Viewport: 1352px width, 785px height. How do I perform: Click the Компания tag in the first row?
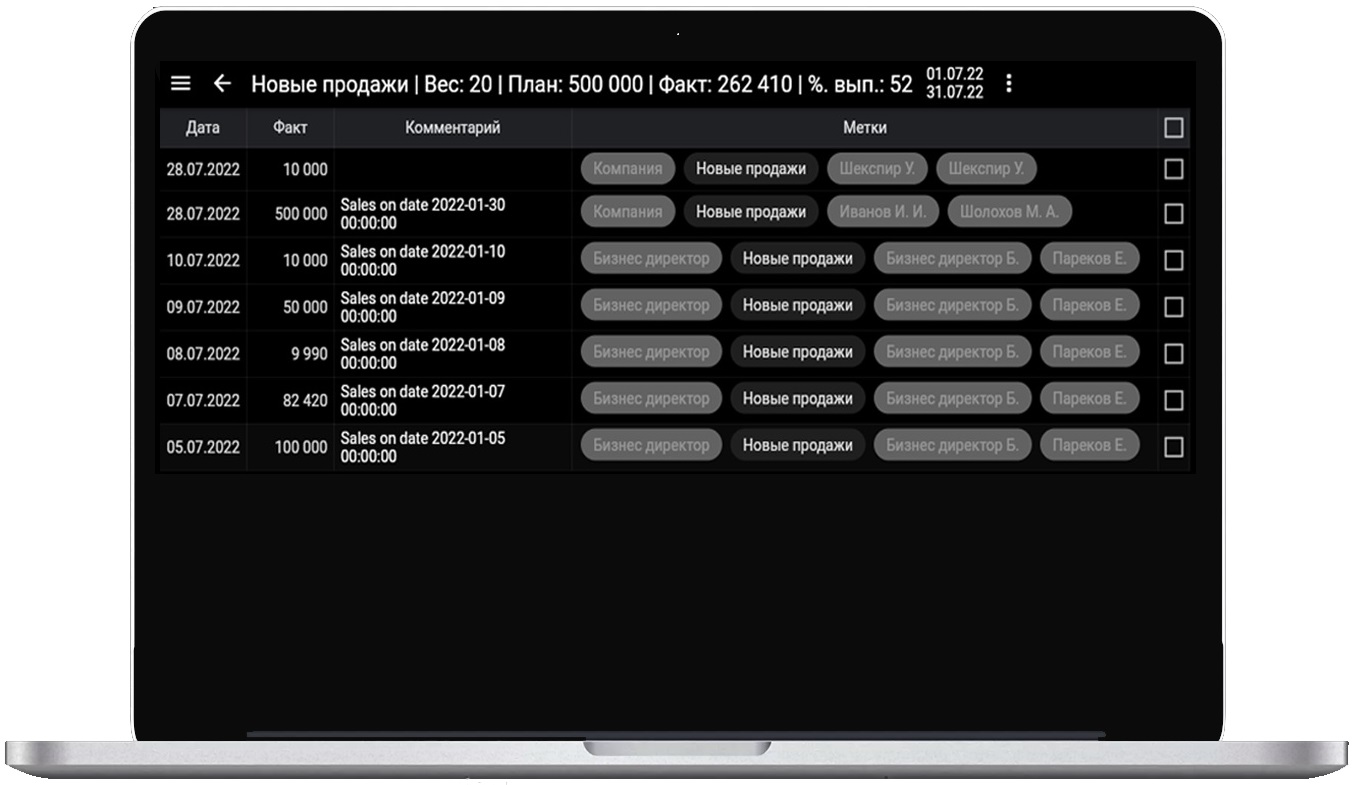coord(627,169)
